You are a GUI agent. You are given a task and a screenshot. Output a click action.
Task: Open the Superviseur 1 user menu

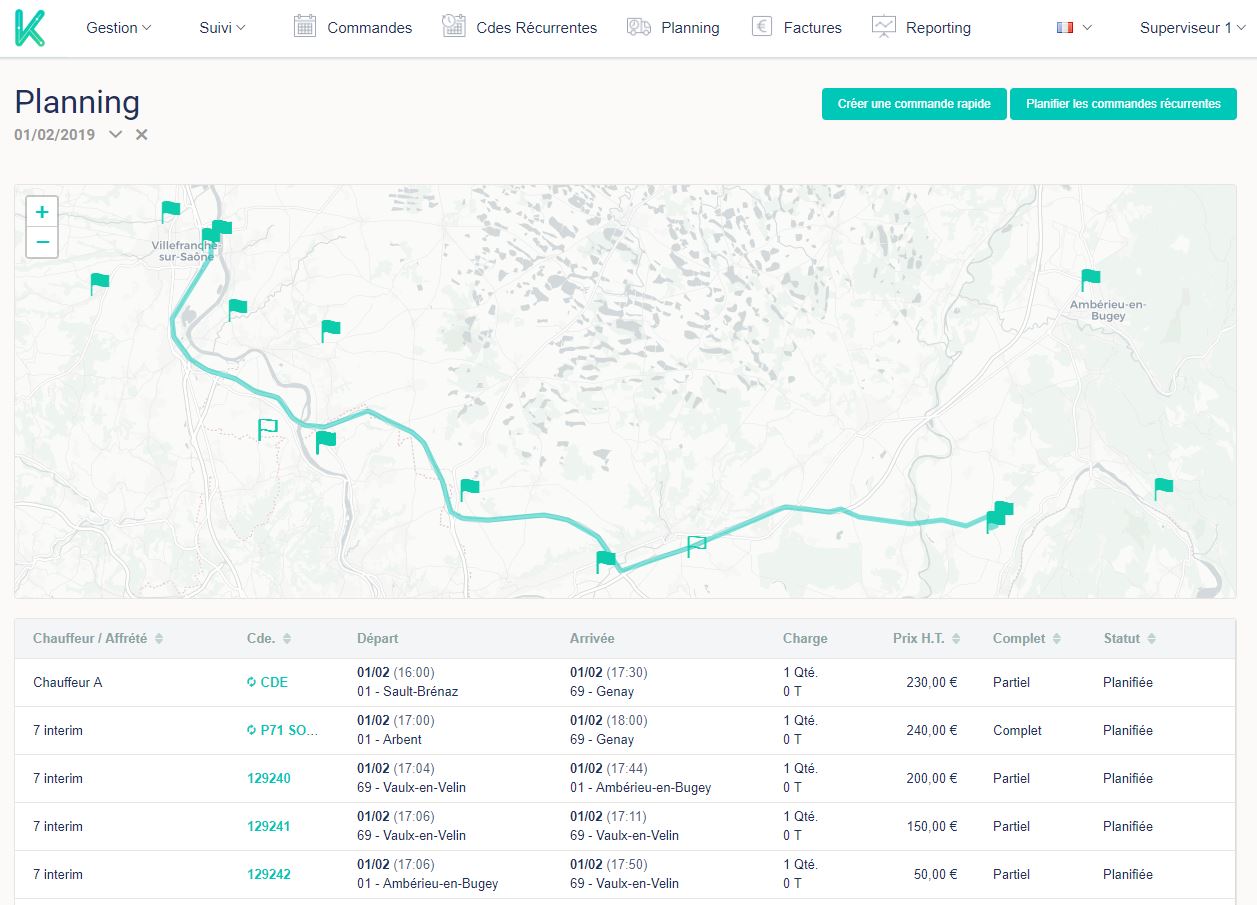pyautogui.click(x=1193, y=28)
